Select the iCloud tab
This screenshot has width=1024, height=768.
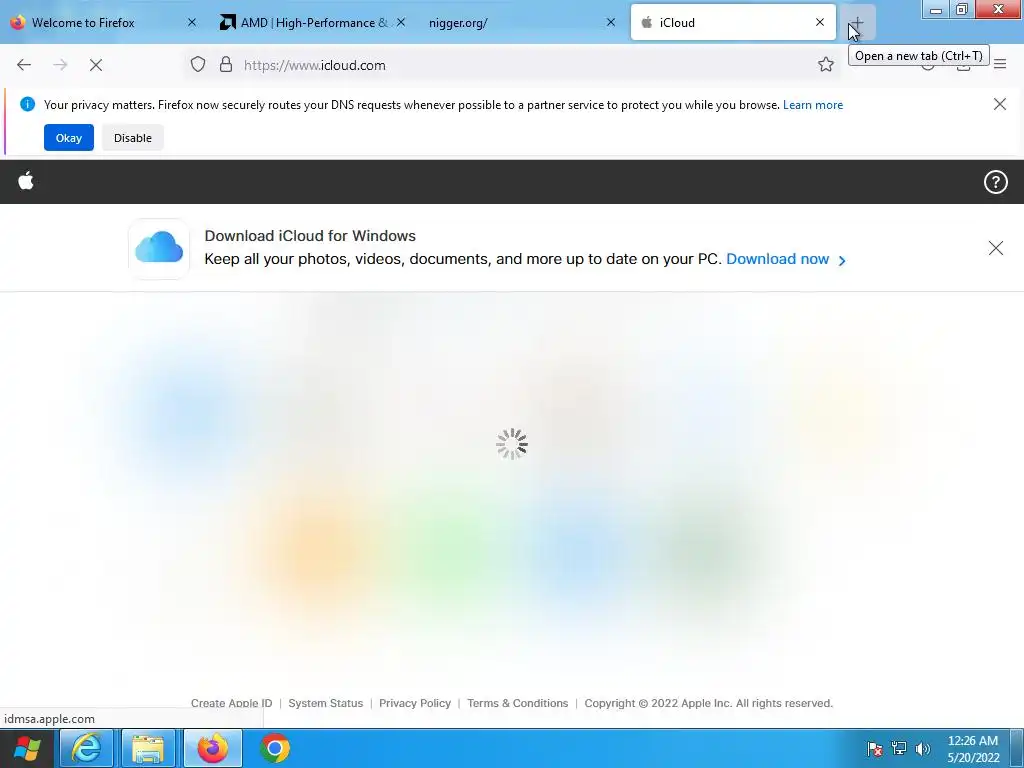click(733, 22)
